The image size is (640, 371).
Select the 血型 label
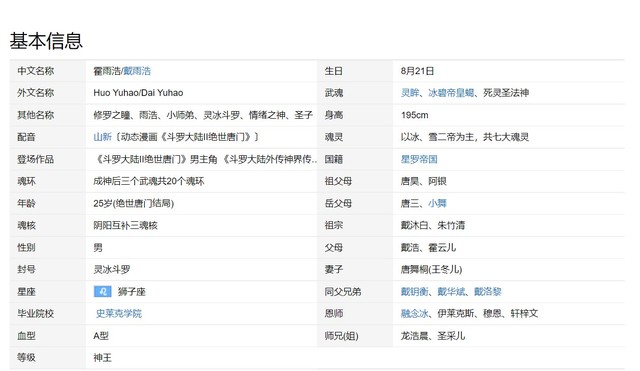pos(26,335)
